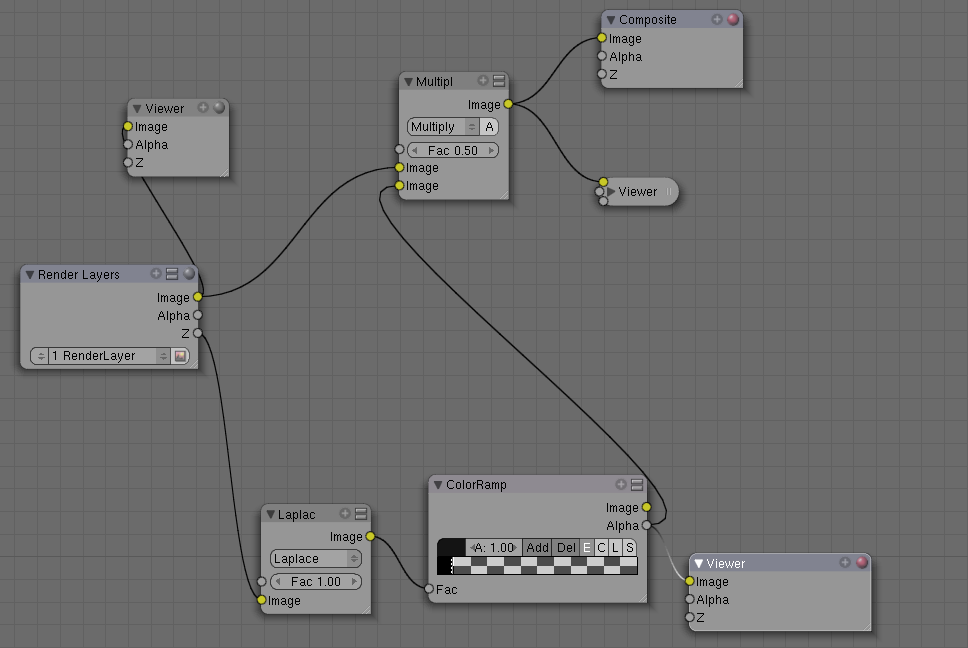
Task: Click the plus icon in ColorRamp node header
Action: [621, 484]
